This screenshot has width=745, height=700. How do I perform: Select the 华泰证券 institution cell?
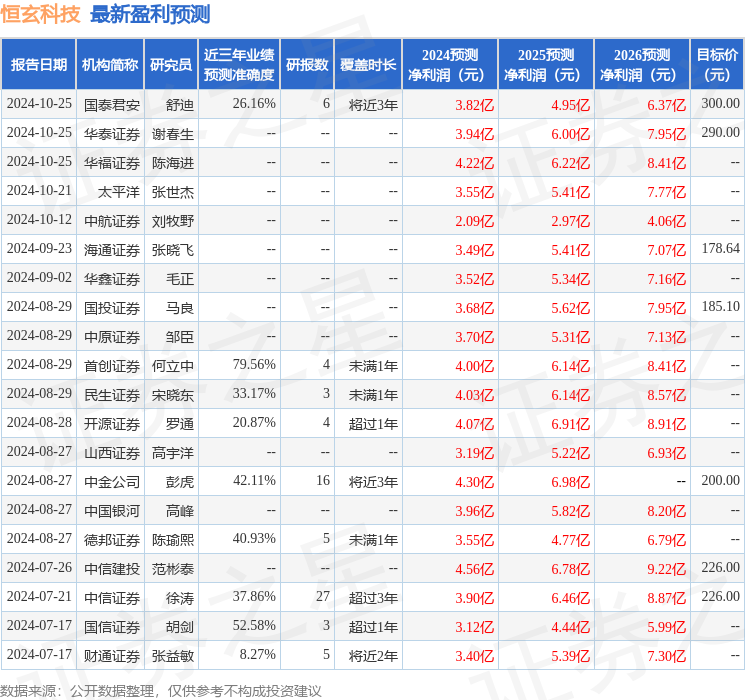point(112,134)
